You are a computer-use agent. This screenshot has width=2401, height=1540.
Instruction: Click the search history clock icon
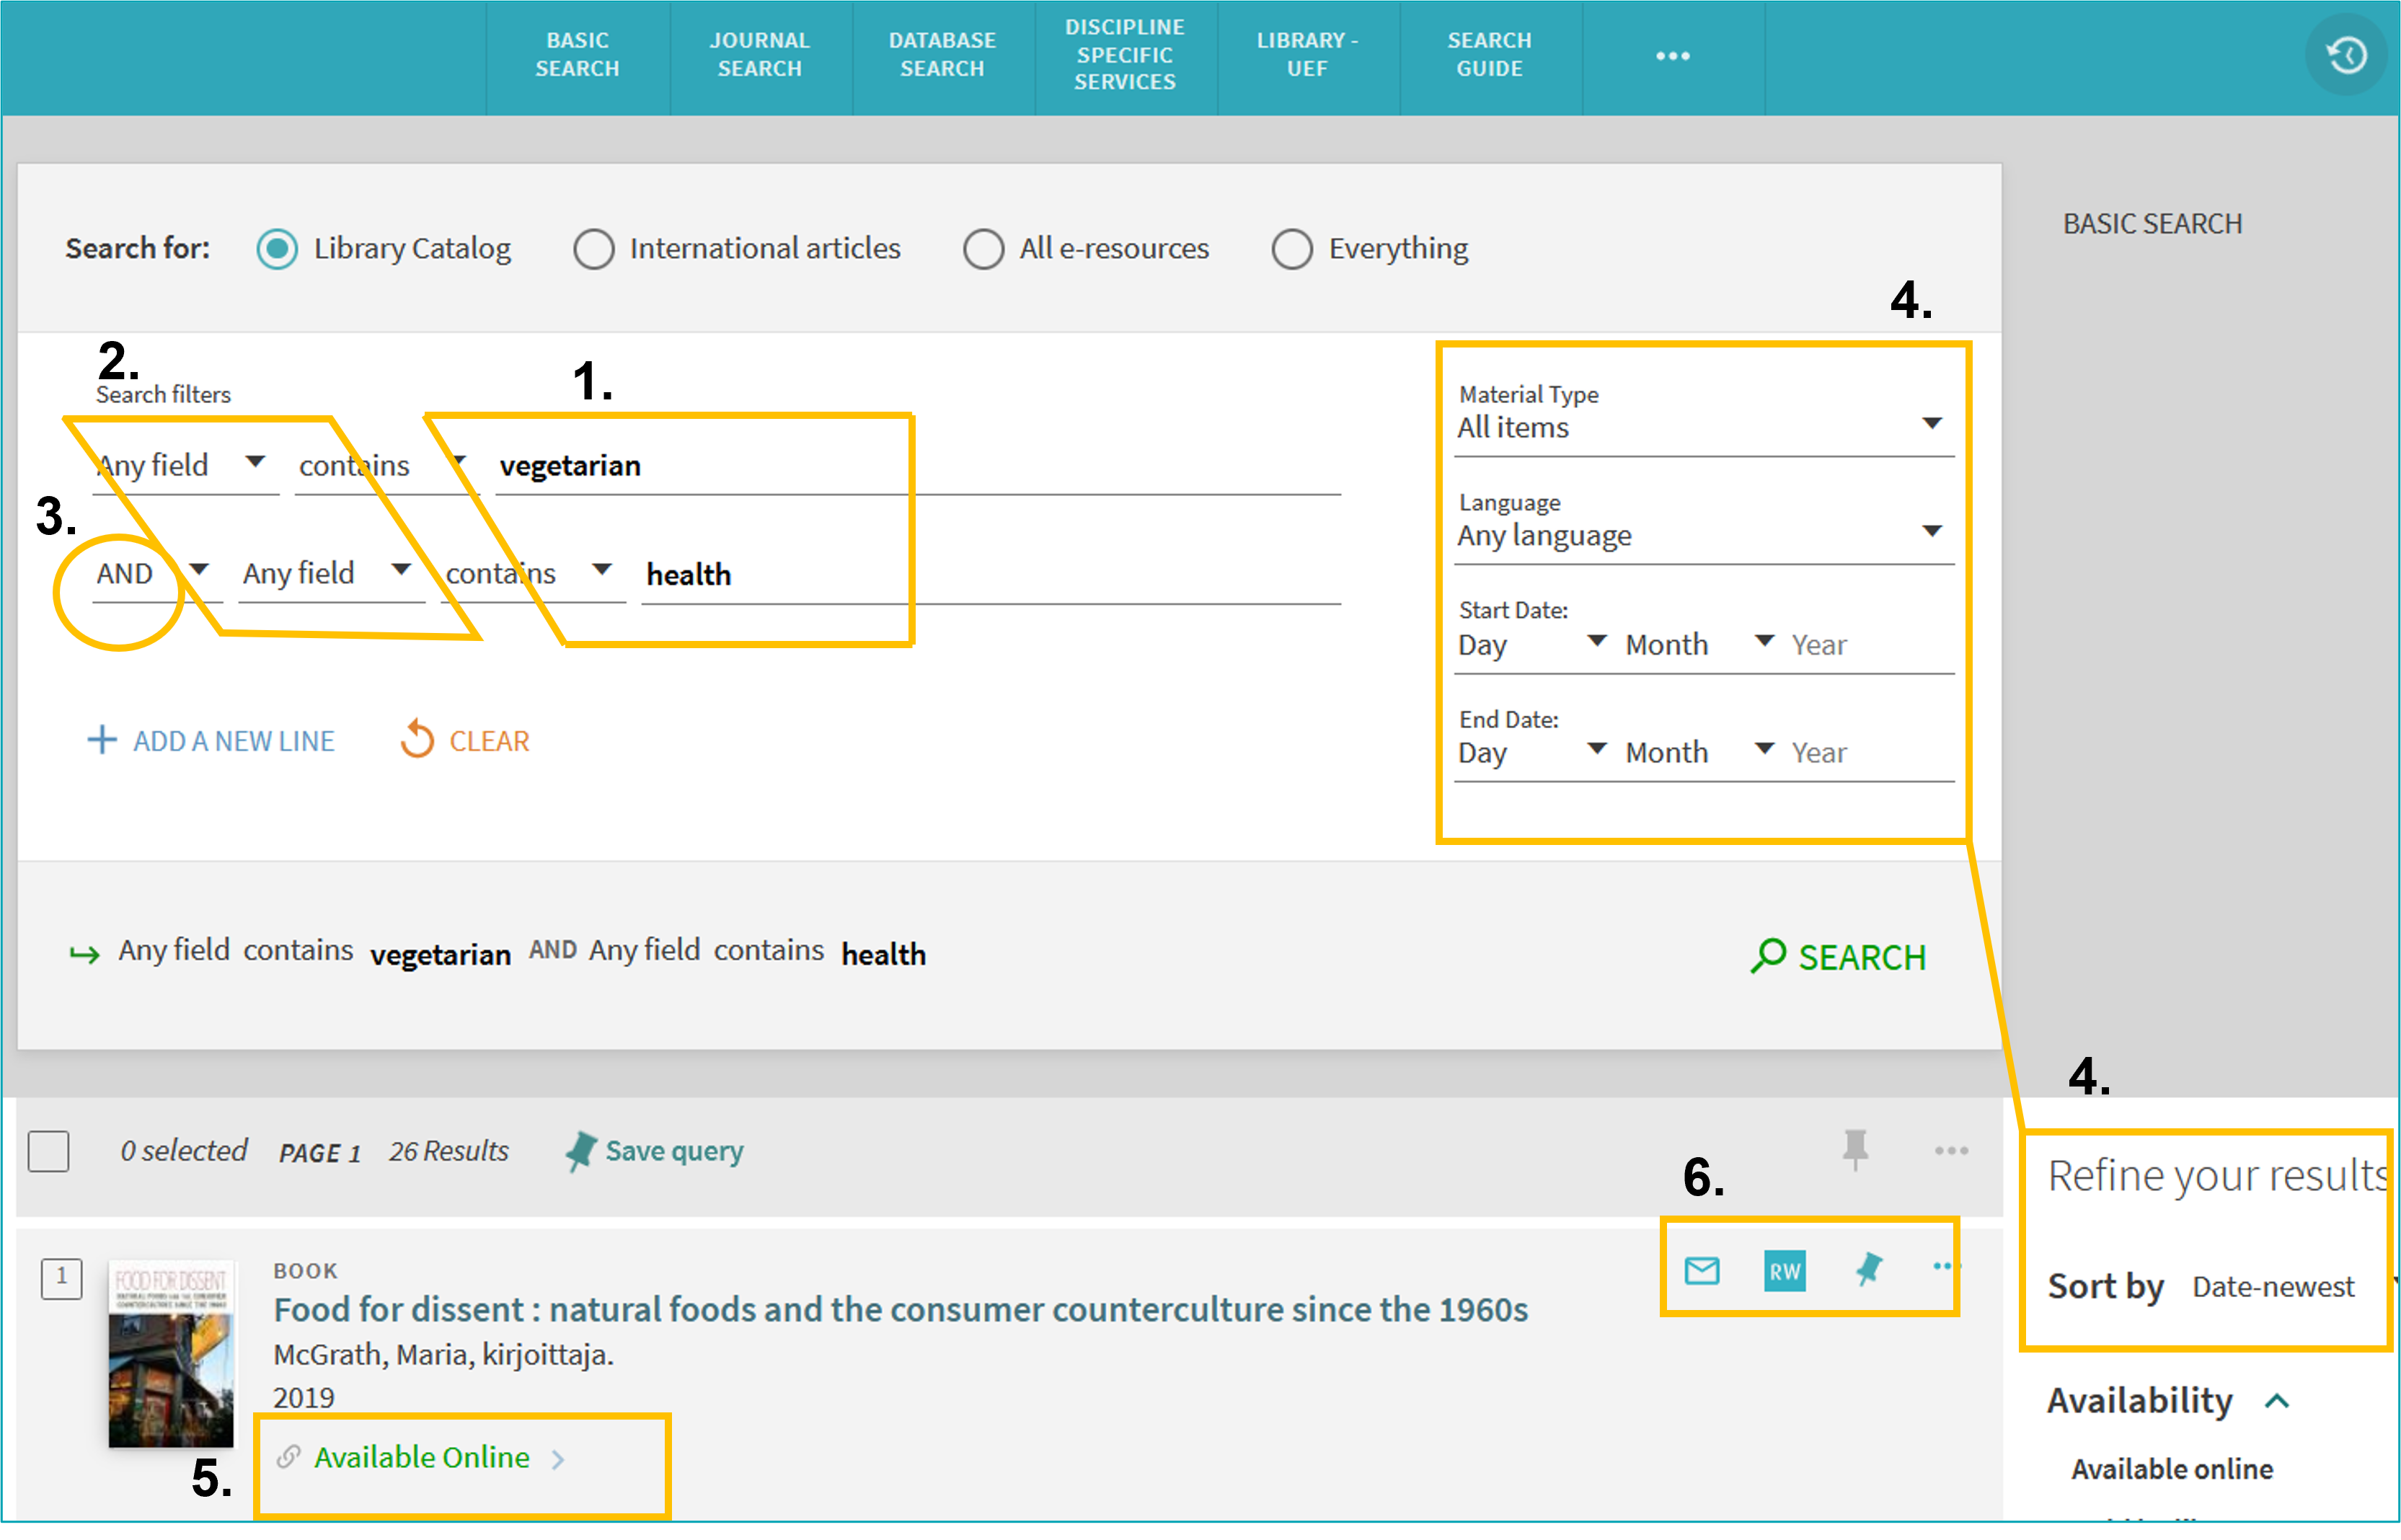(2346, 55)
